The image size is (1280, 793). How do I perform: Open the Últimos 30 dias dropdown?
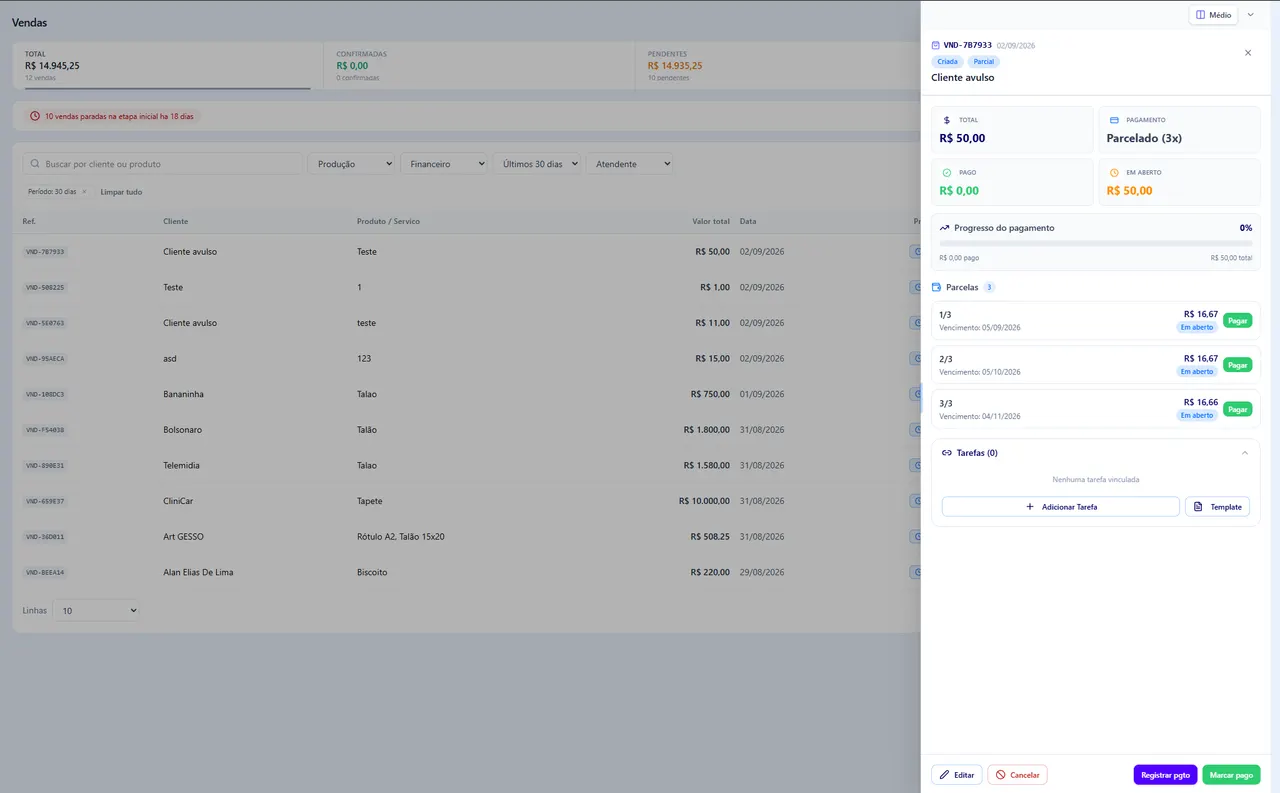[537, 164]
